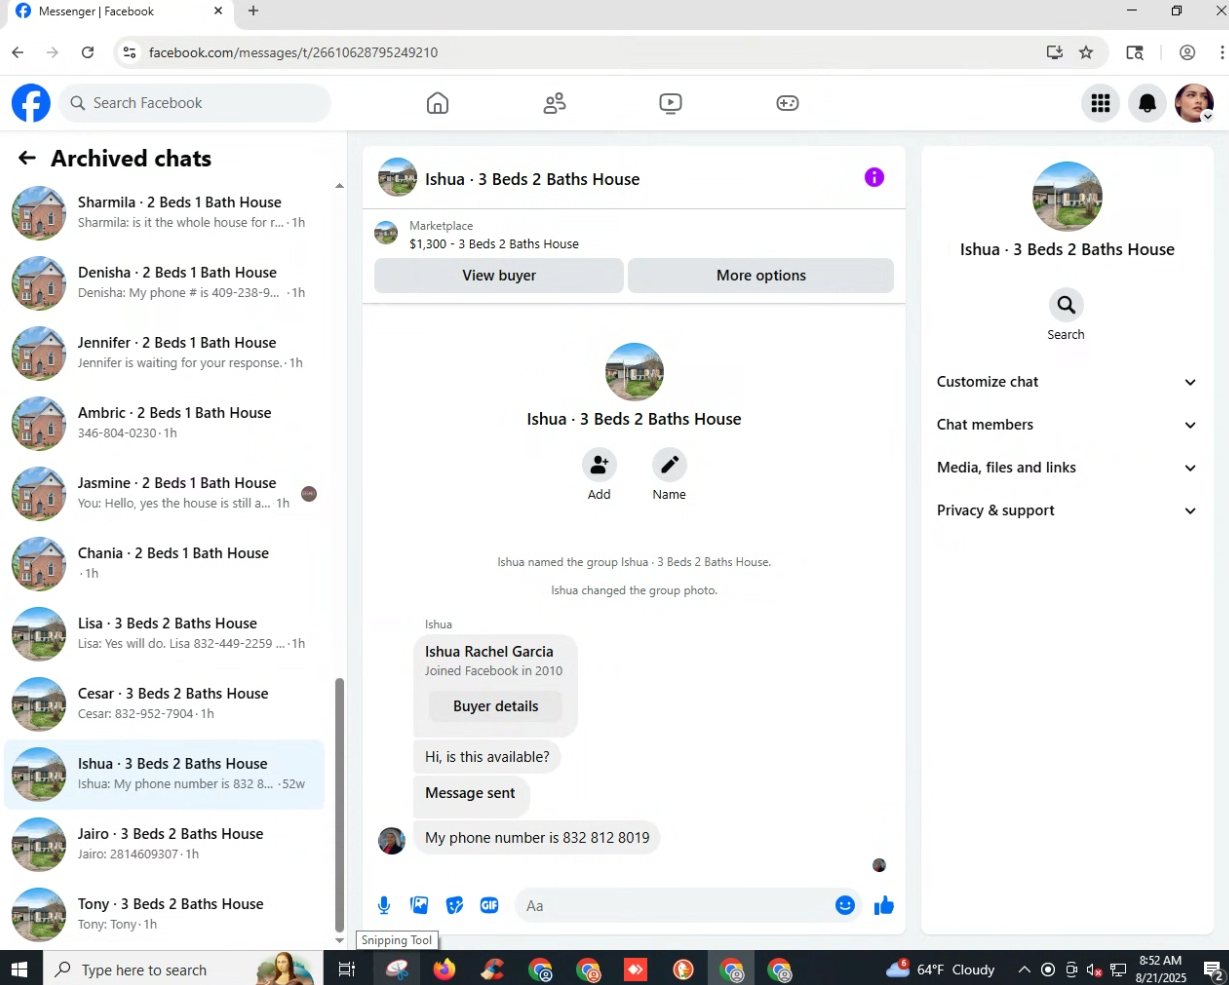
Task: Open Lisa 3 Beds 2 Baths chat
Action: point(165,634)
